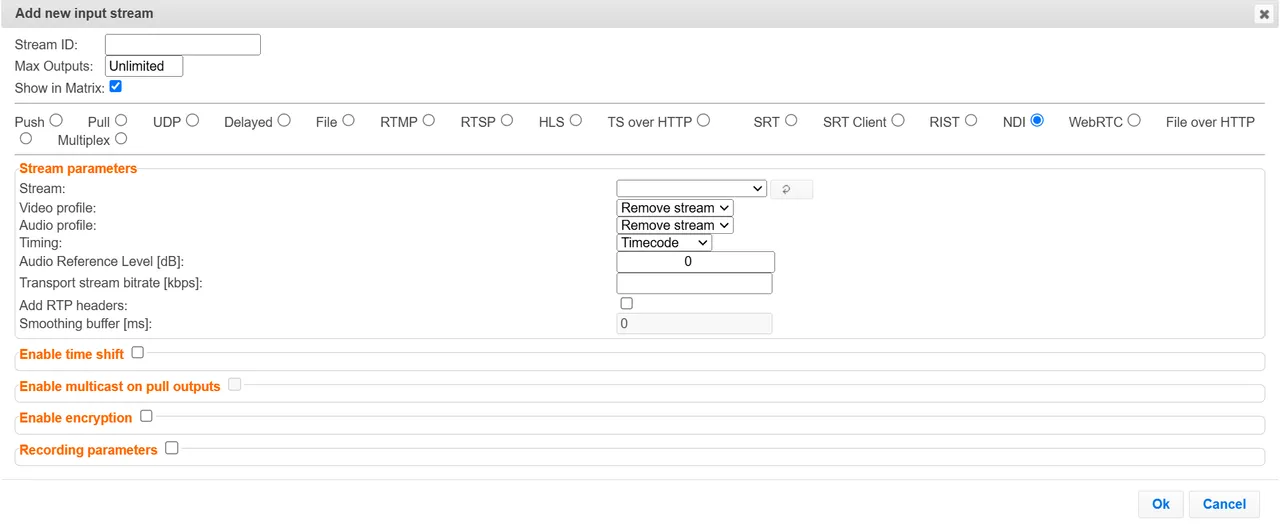Screen dimensions: 1280x528
Task: Enable the Recording parameters checkbox
Action: [x=172, y=448]
